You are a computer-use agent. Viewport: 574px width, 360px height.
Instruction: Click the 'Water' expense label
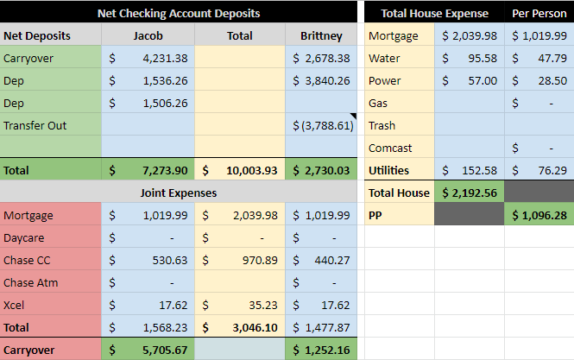[x=399, y=57]
